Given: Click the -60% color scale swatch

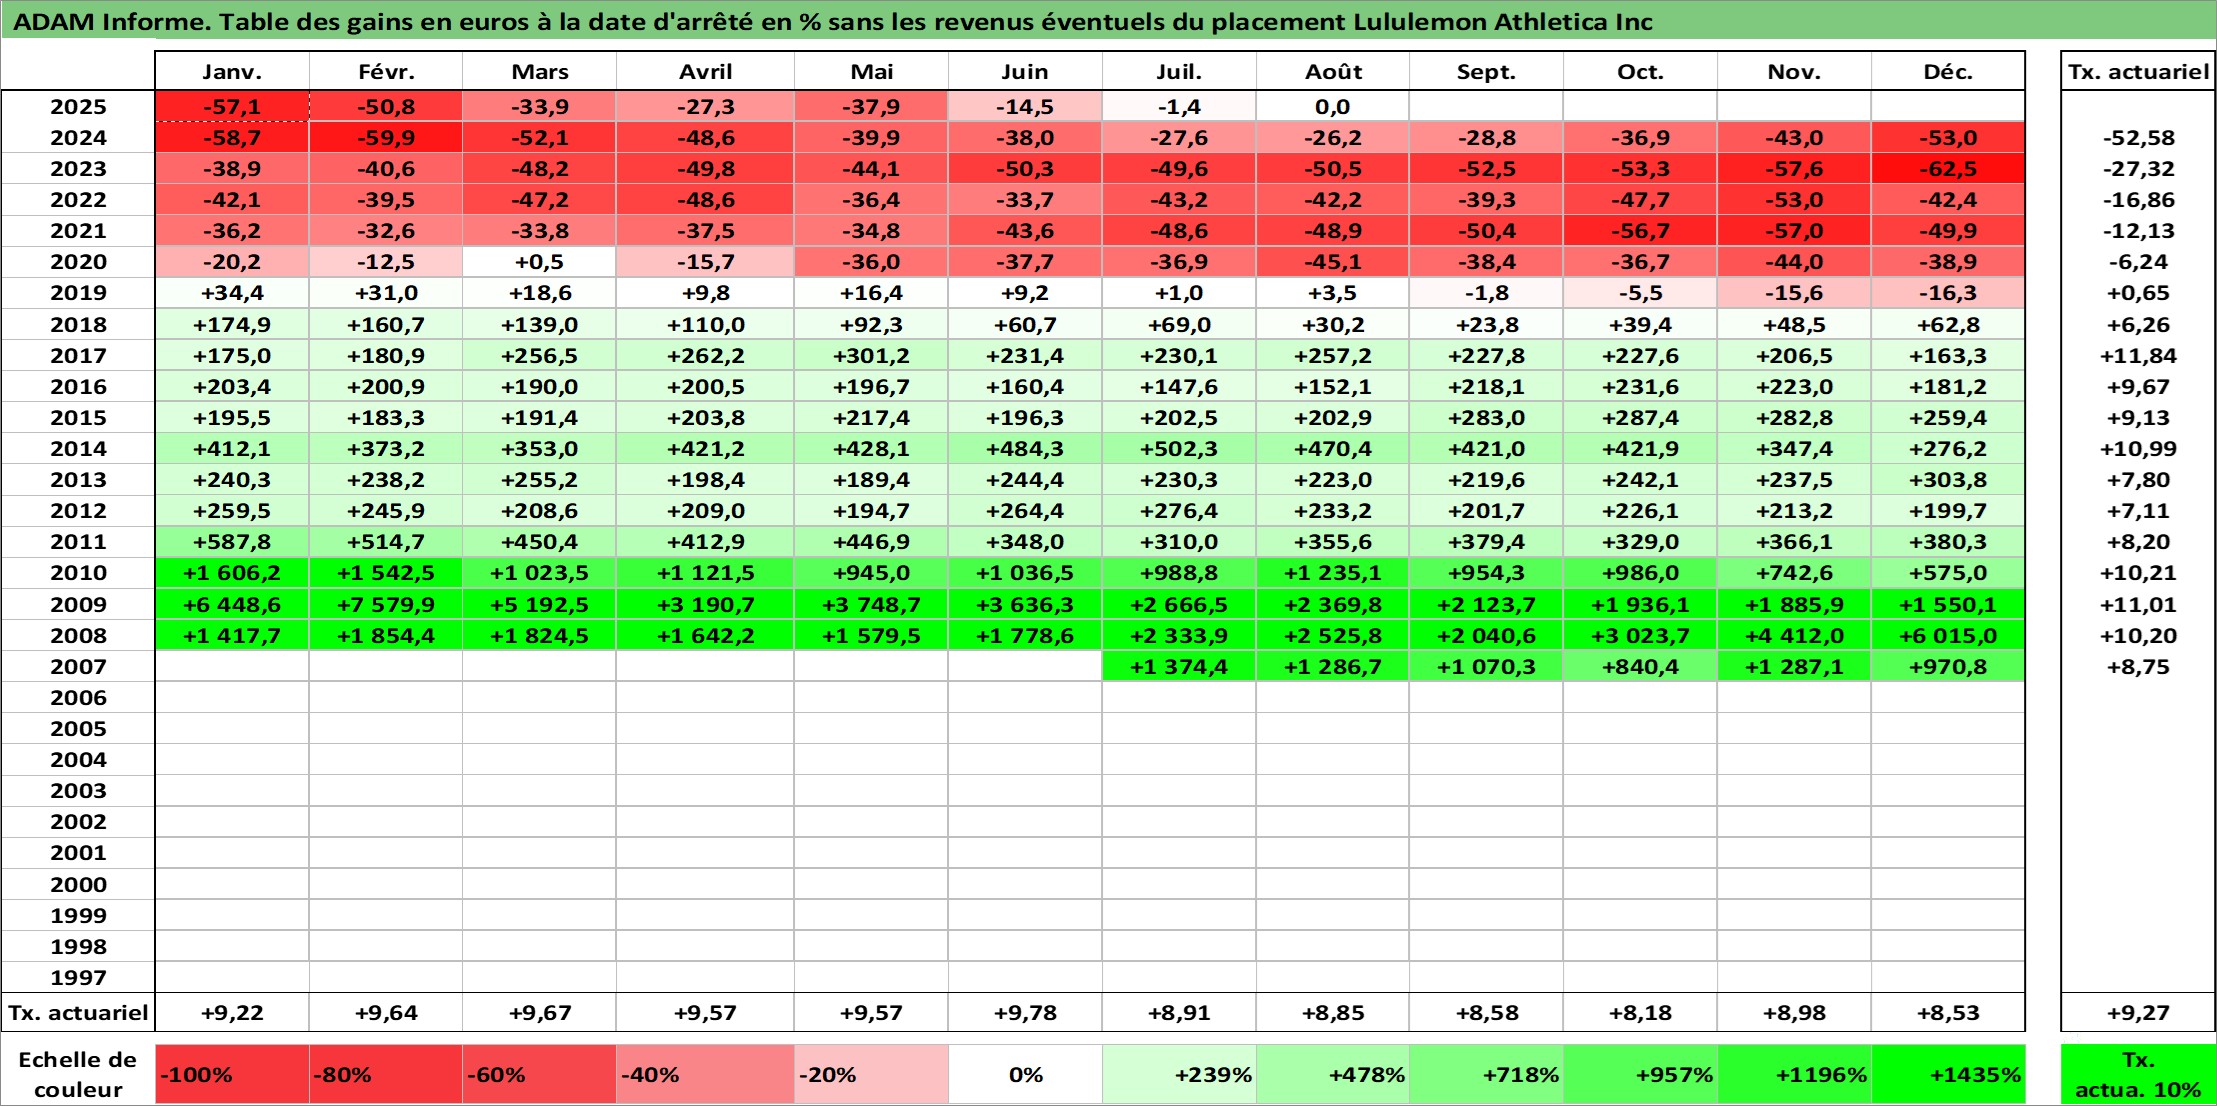Looking at the screenshot, I should tap(539, 1074).
